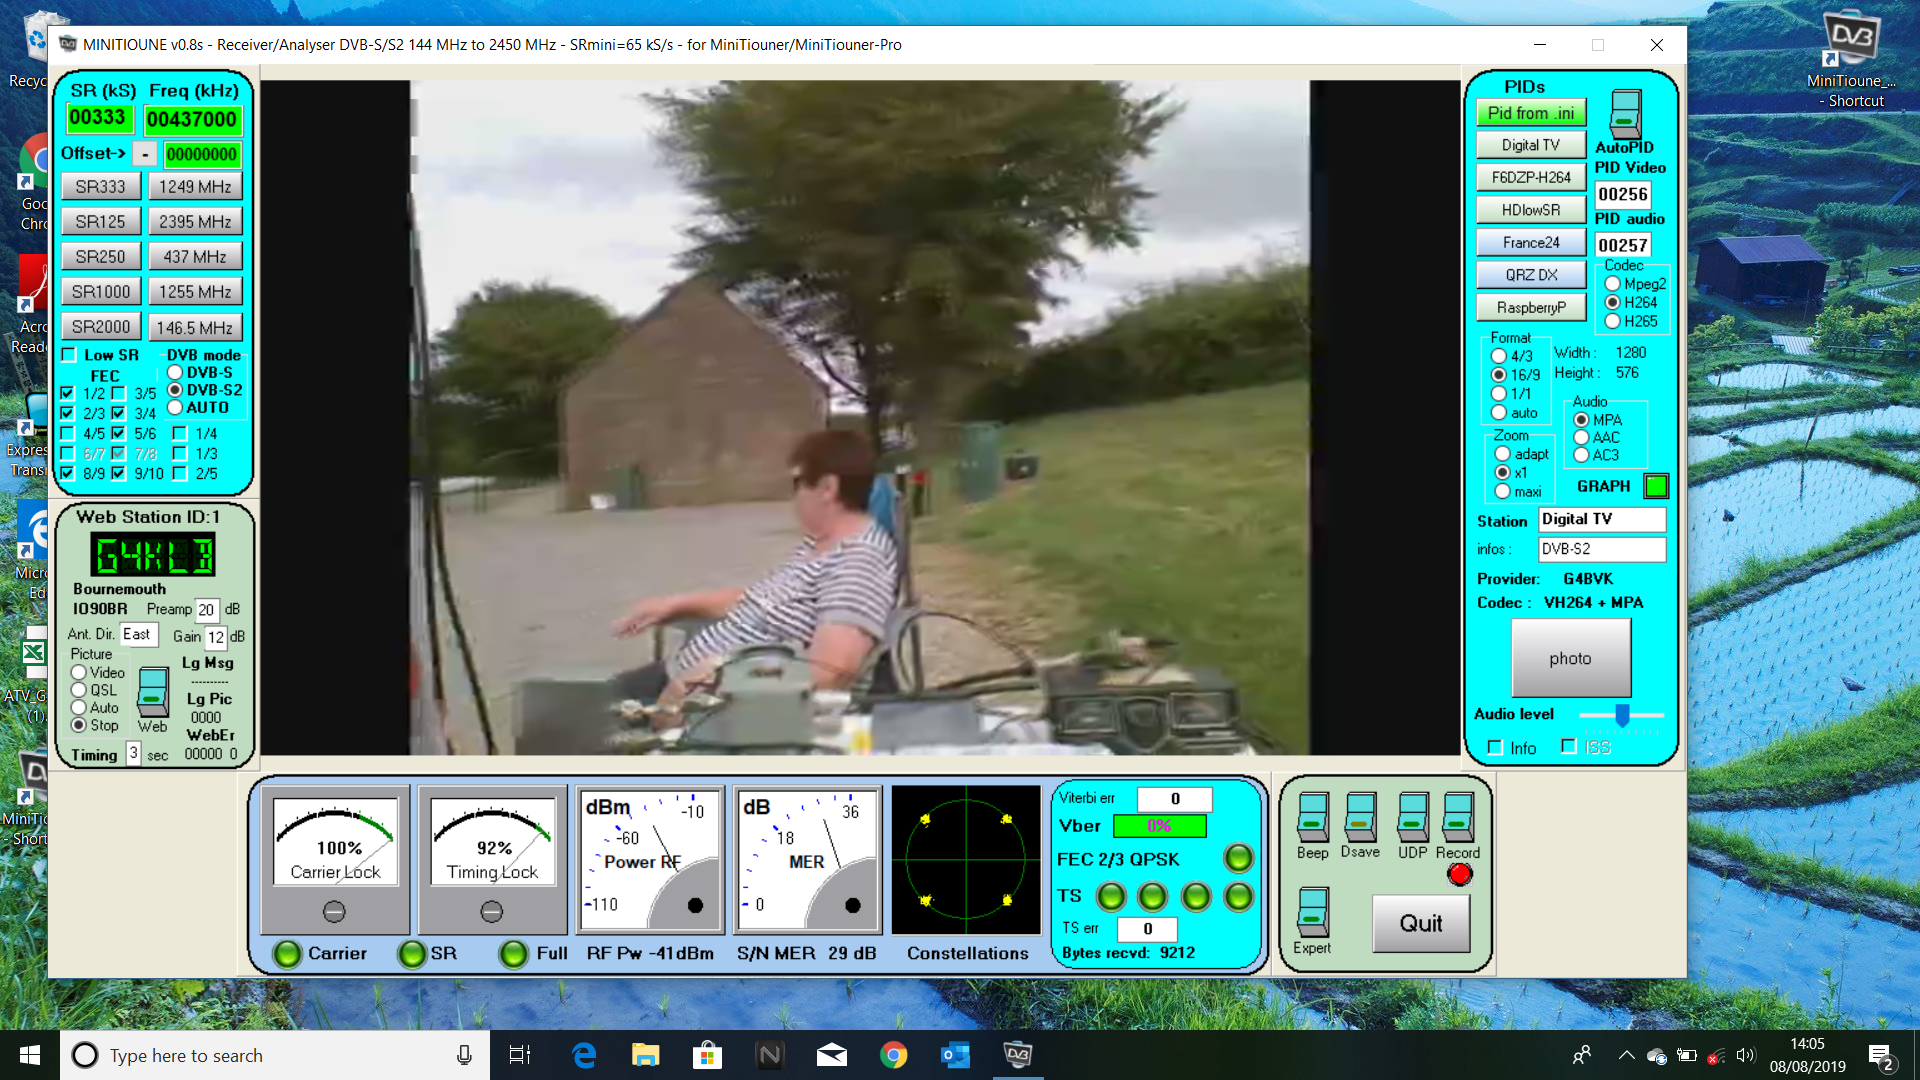Load the France24 PID preset
The width and height of the screenshot is (1920, 1080).
1530,242
